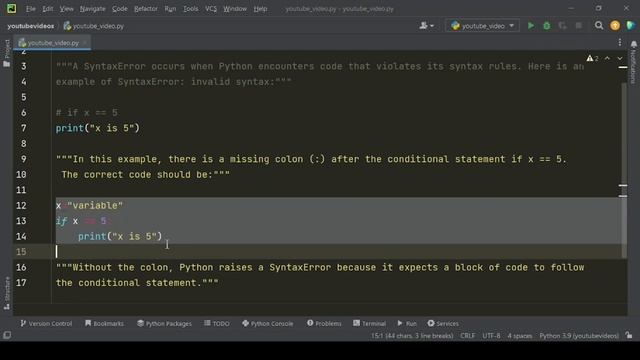Open Problems tool window

324,323
